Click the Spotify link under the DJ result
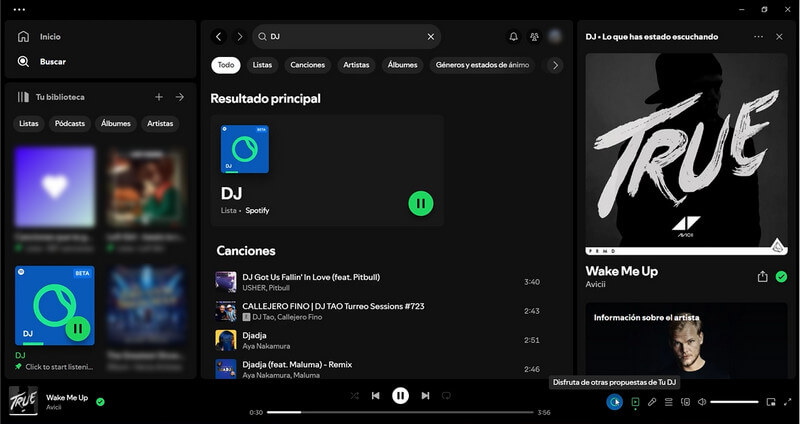Screen dimensions: 800x424 257,210
